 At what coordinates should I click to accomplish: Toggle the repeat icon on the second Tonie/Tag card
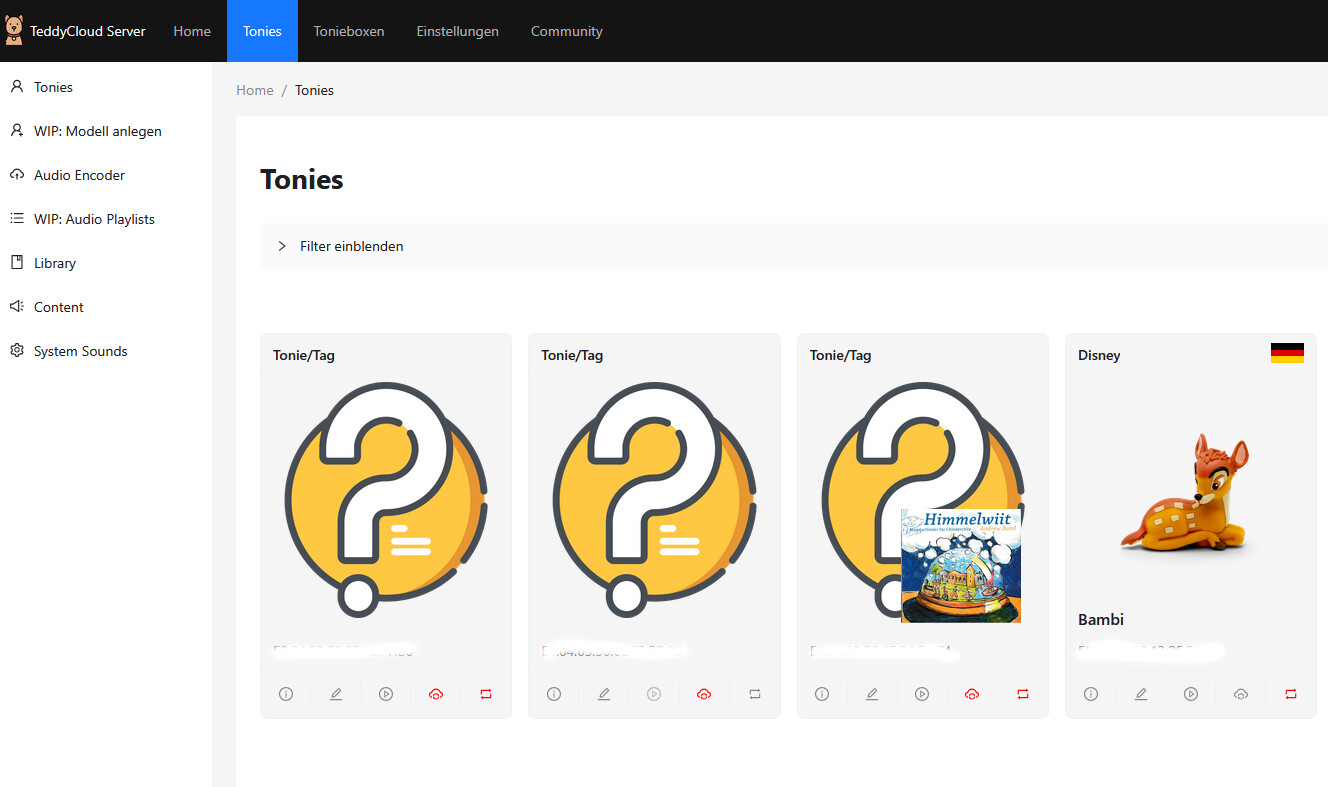[754, 694]
